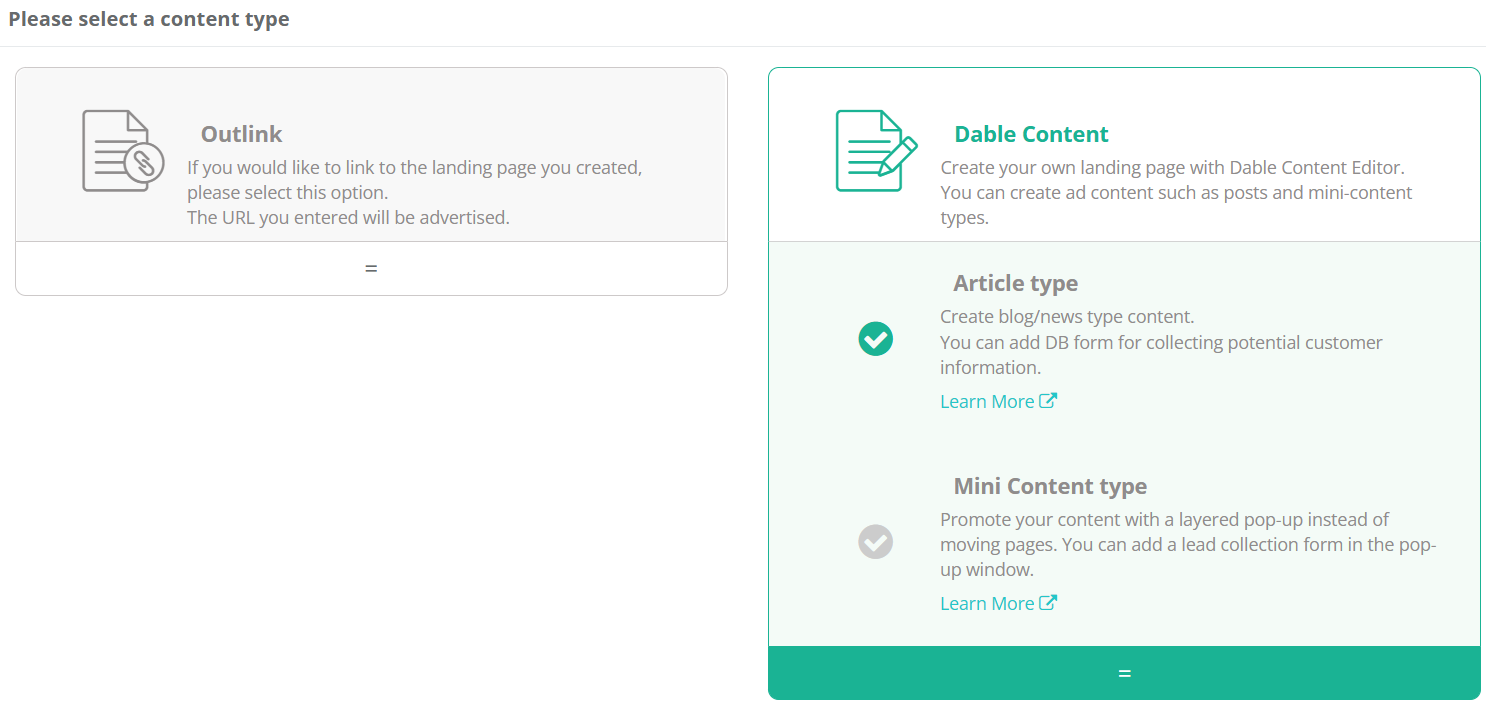Image resolution: width=1486 pixels, height=712 pixels.
Task: Click the 'Please select a content type' heading
Action: (149, 19)
